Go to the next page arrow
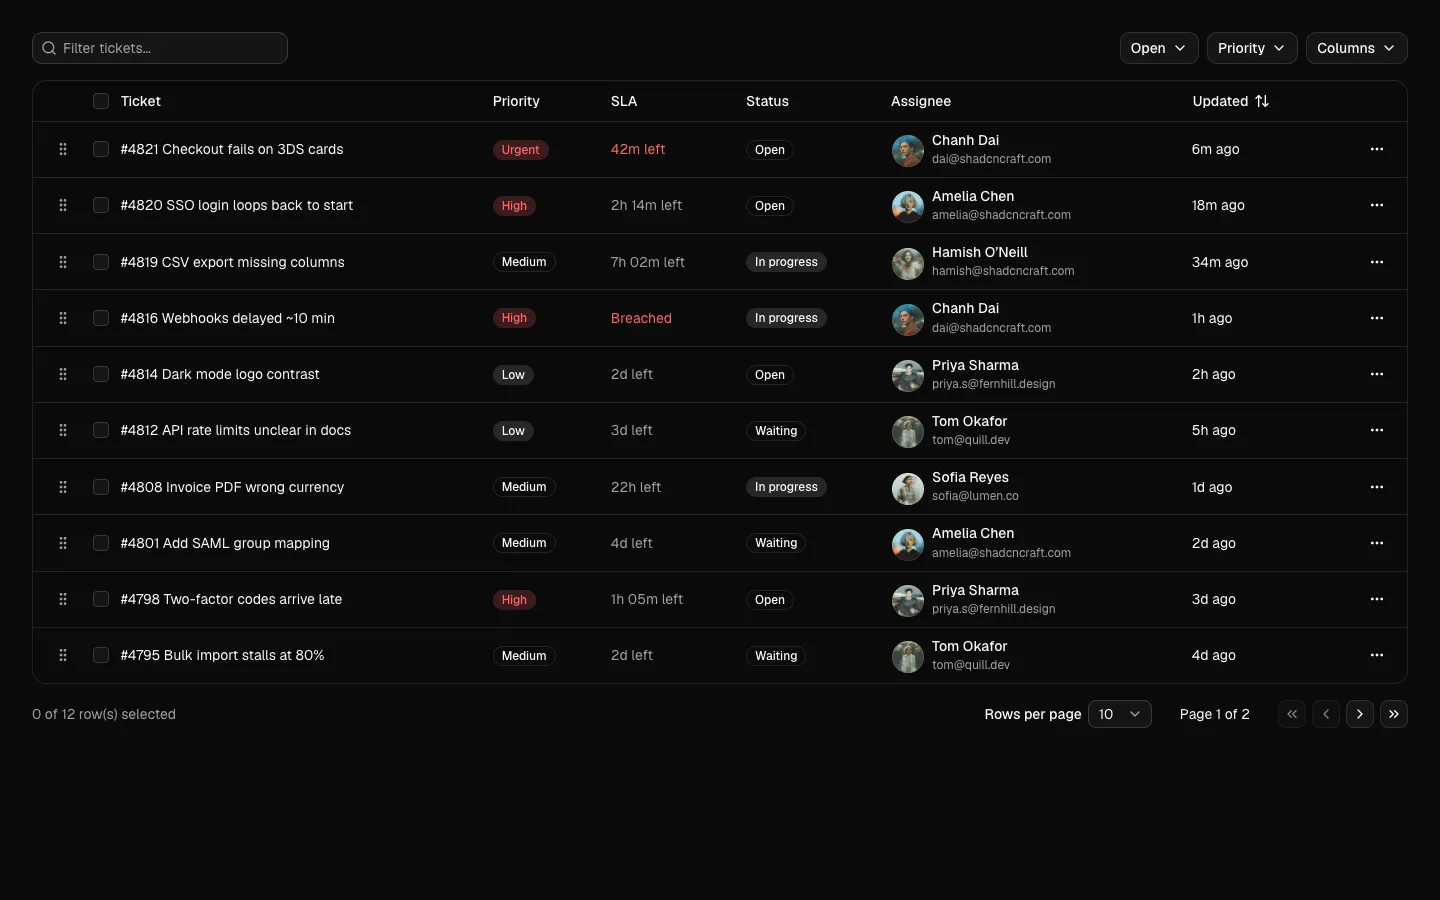The image size is (1440, 900). 1360,714
